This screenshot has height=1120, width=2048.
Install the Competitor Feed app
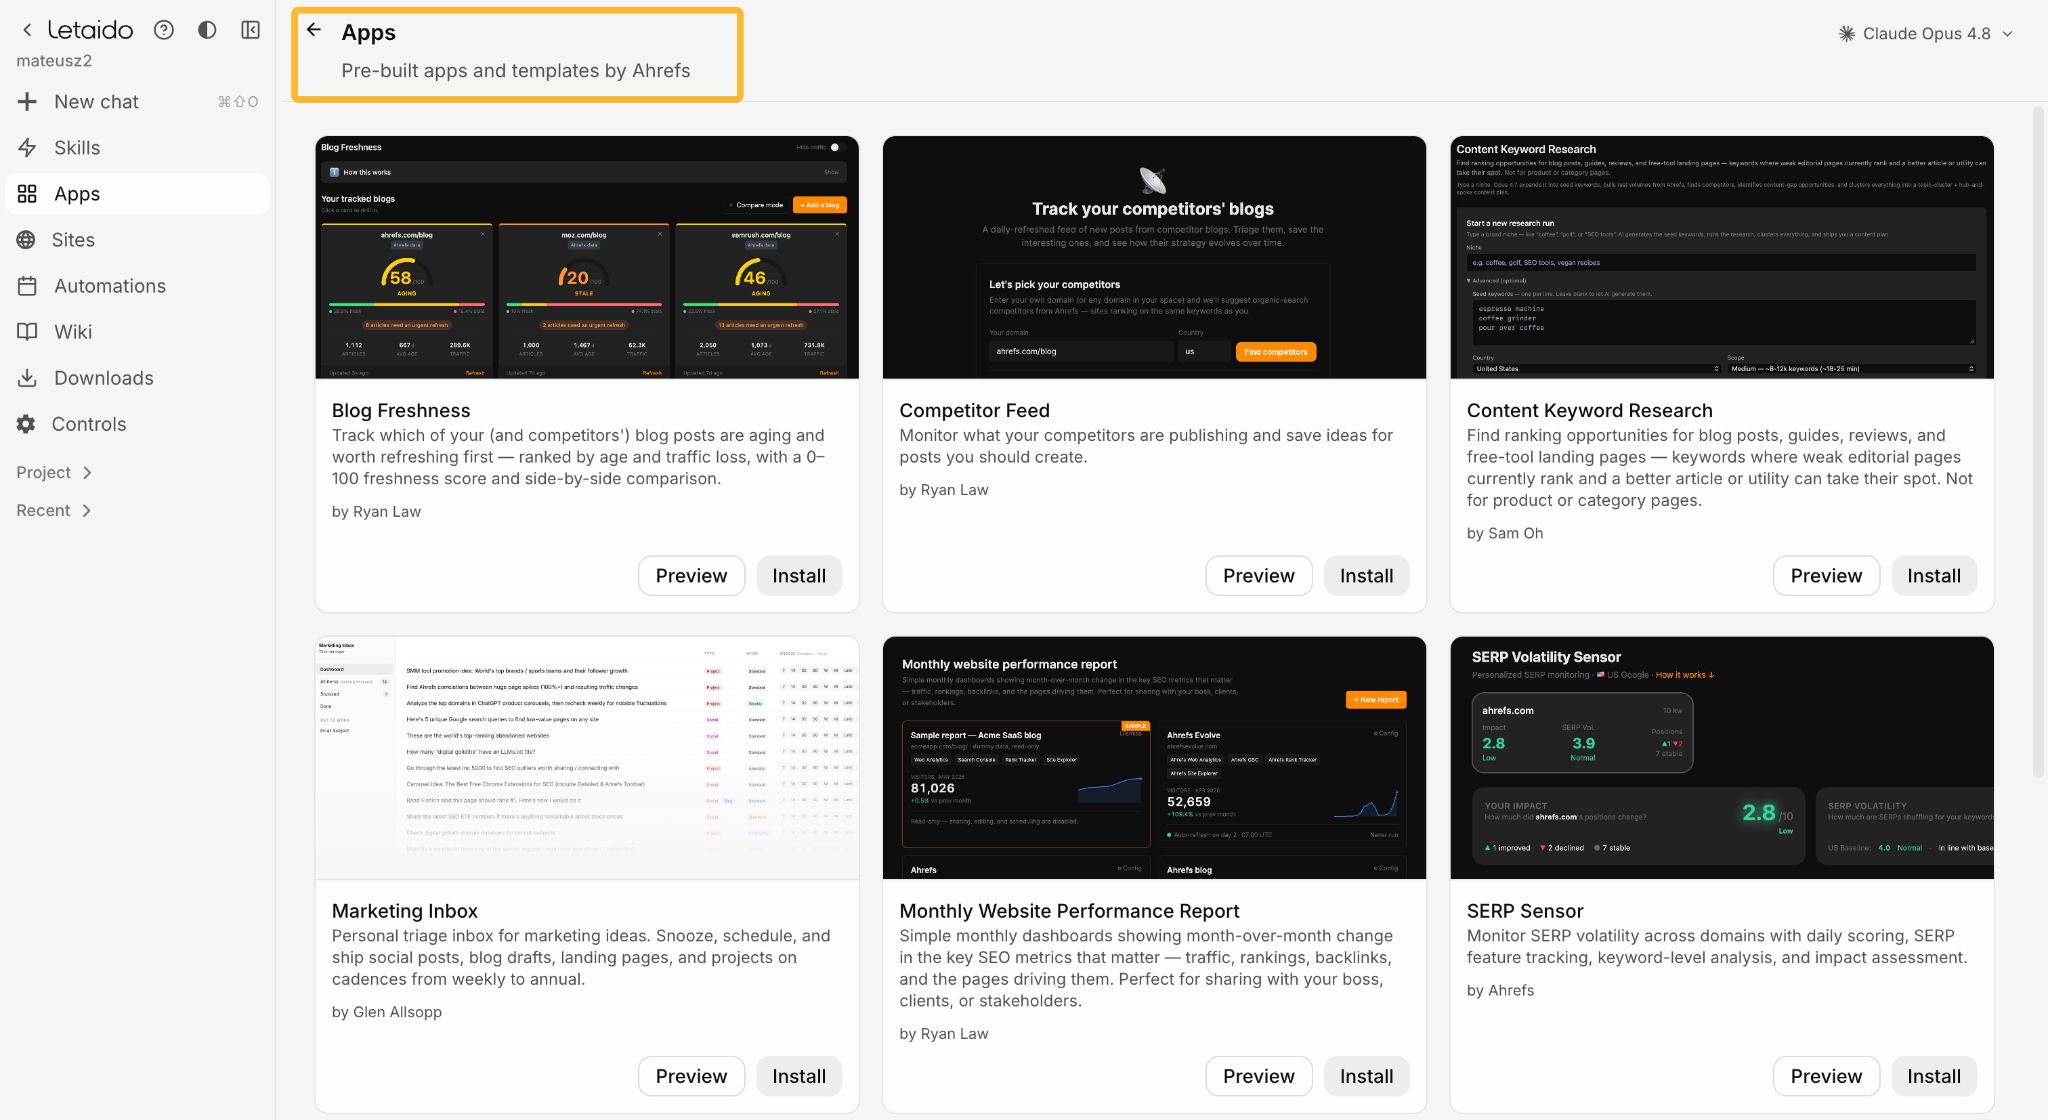click(x=1366, y=576)
